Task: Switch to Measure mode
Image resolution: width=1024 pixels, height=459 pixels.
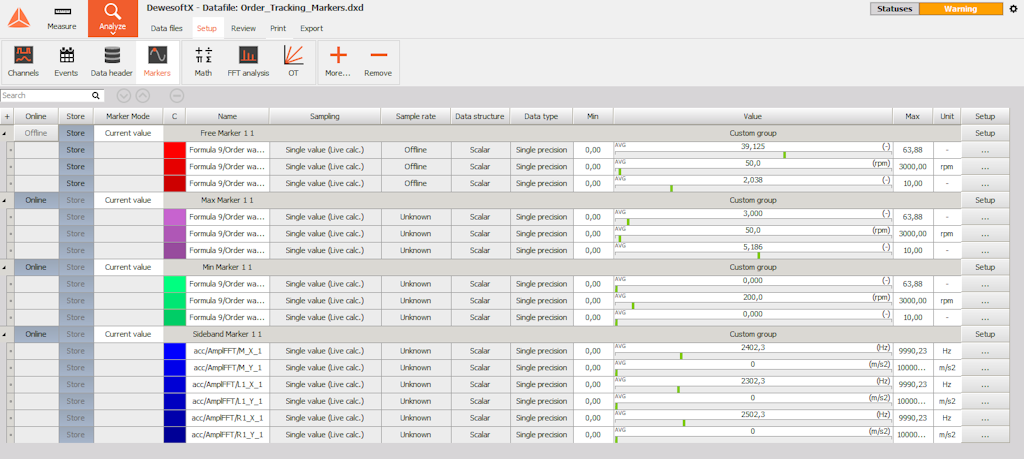Action: click(62, 18)
